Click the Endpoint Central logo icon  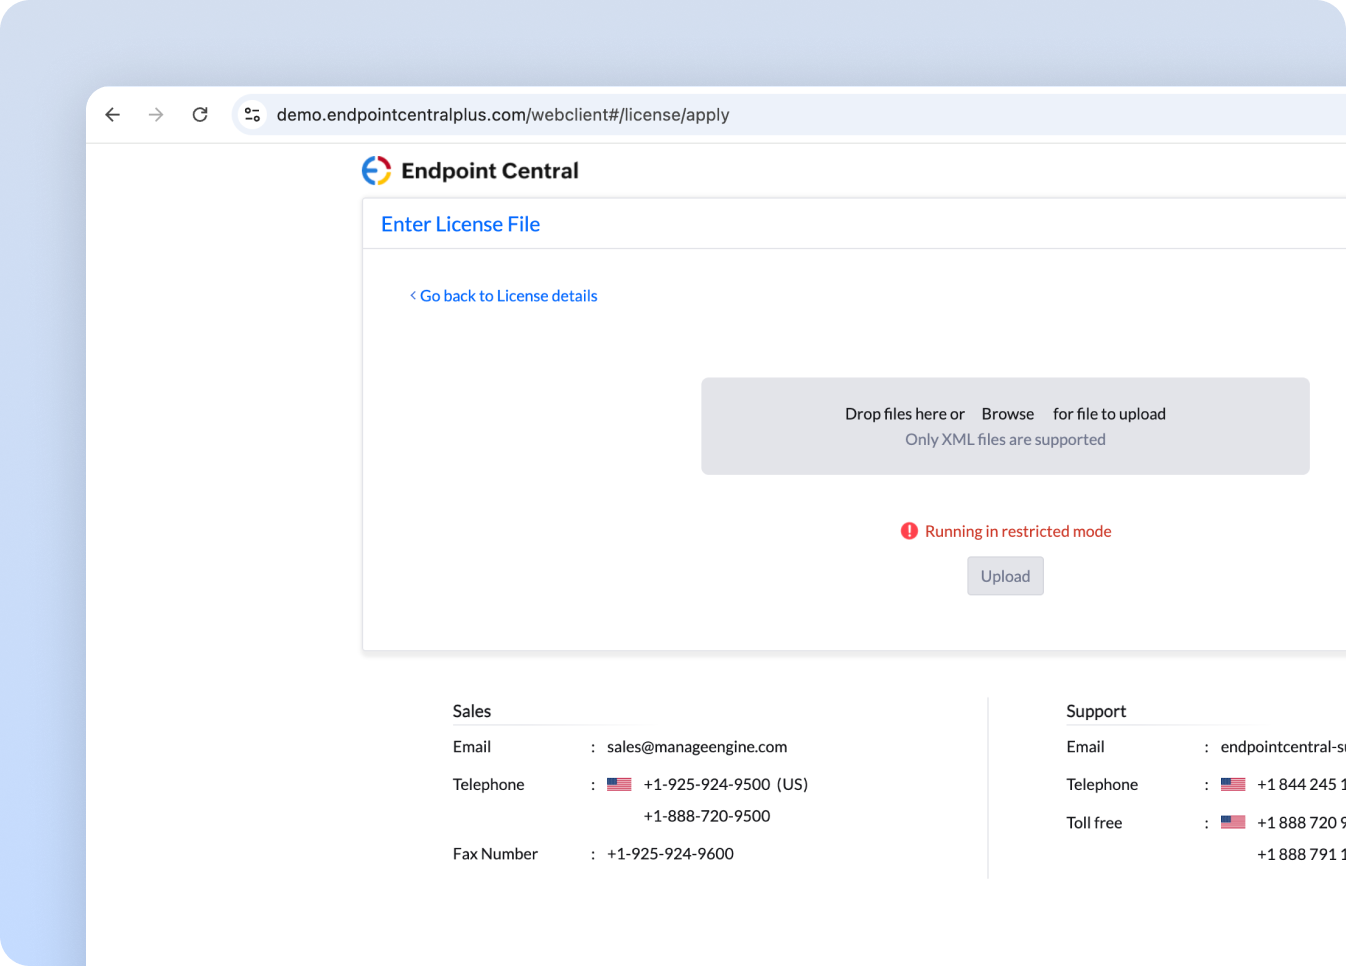click(x=376, y=171)
